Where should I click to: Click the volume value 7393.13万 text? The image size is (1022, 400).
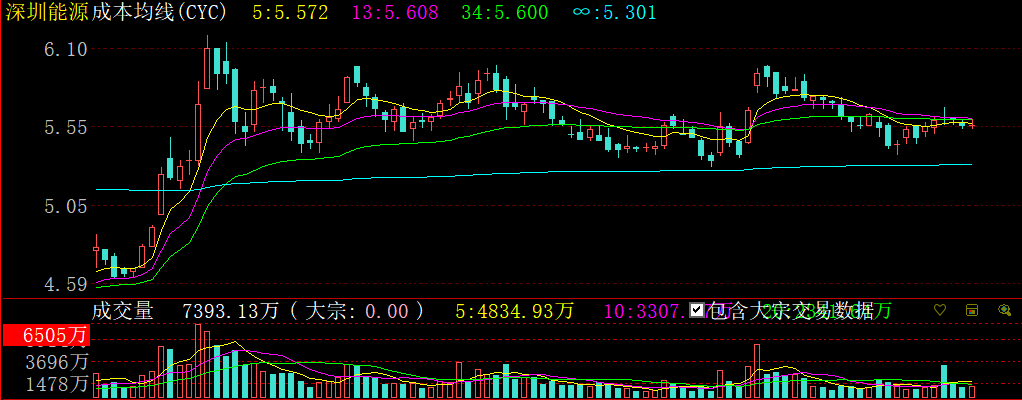click(x=231, y=311)
